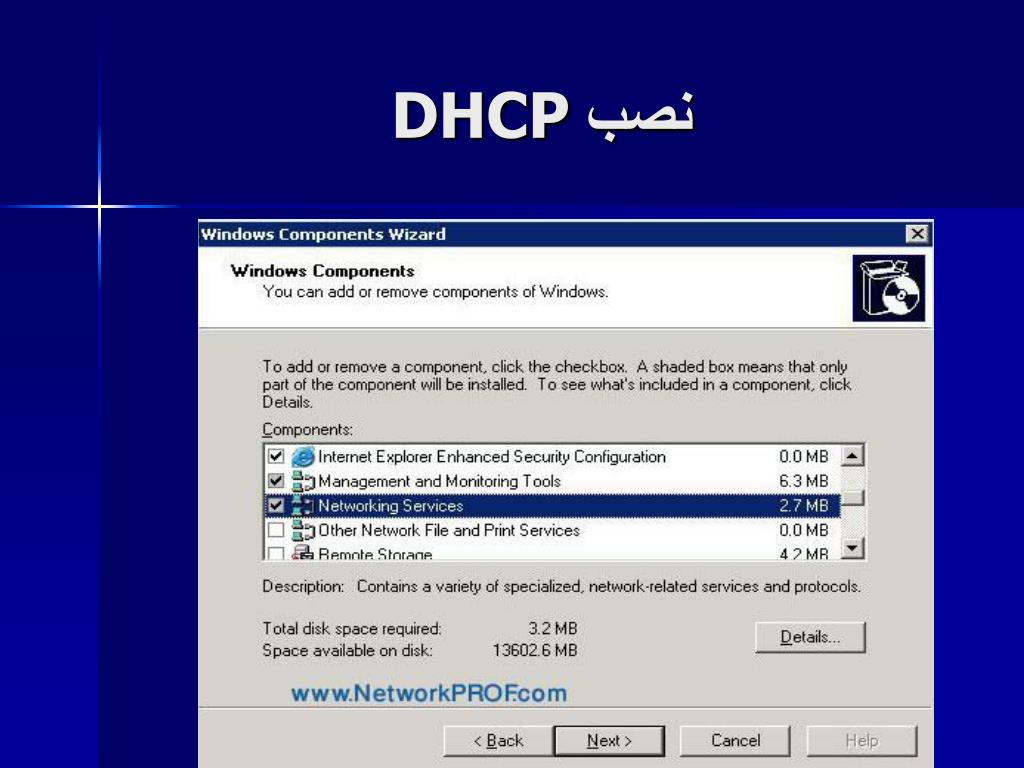Click the components list scrollbar thumb
The height and width of the screenshot is (768, 1024).
point(853,498)
